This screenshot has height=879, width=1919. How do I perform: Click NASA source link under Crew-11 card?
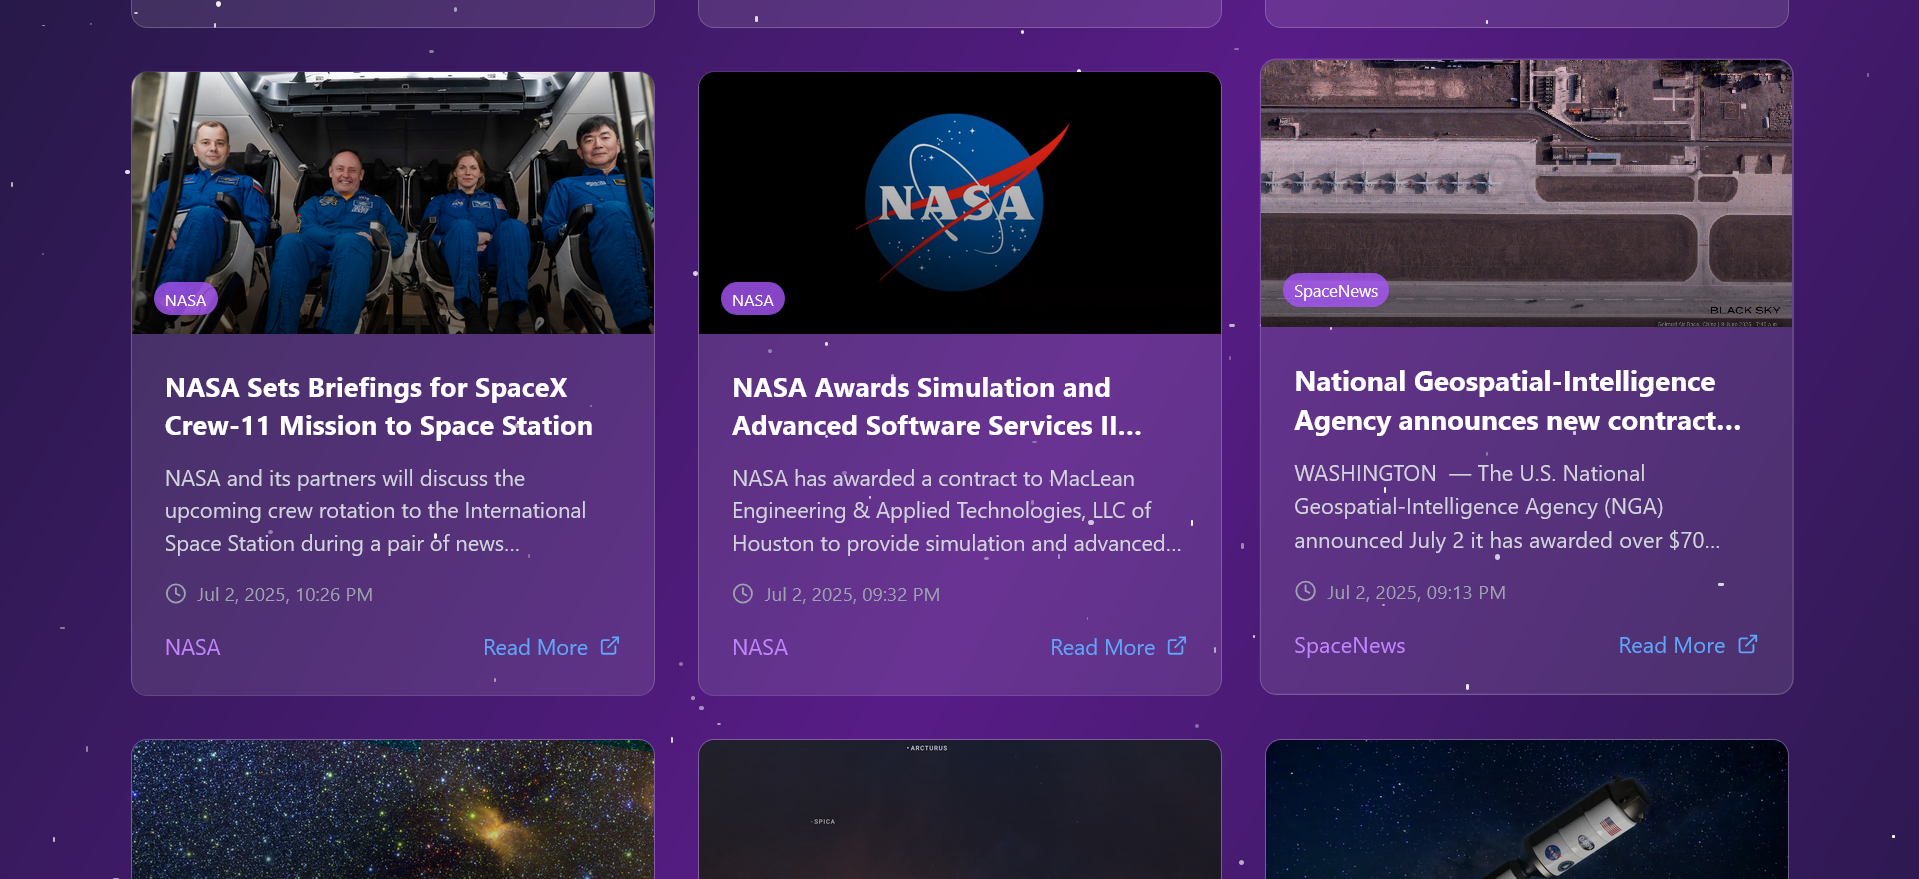tap(193, 647)
